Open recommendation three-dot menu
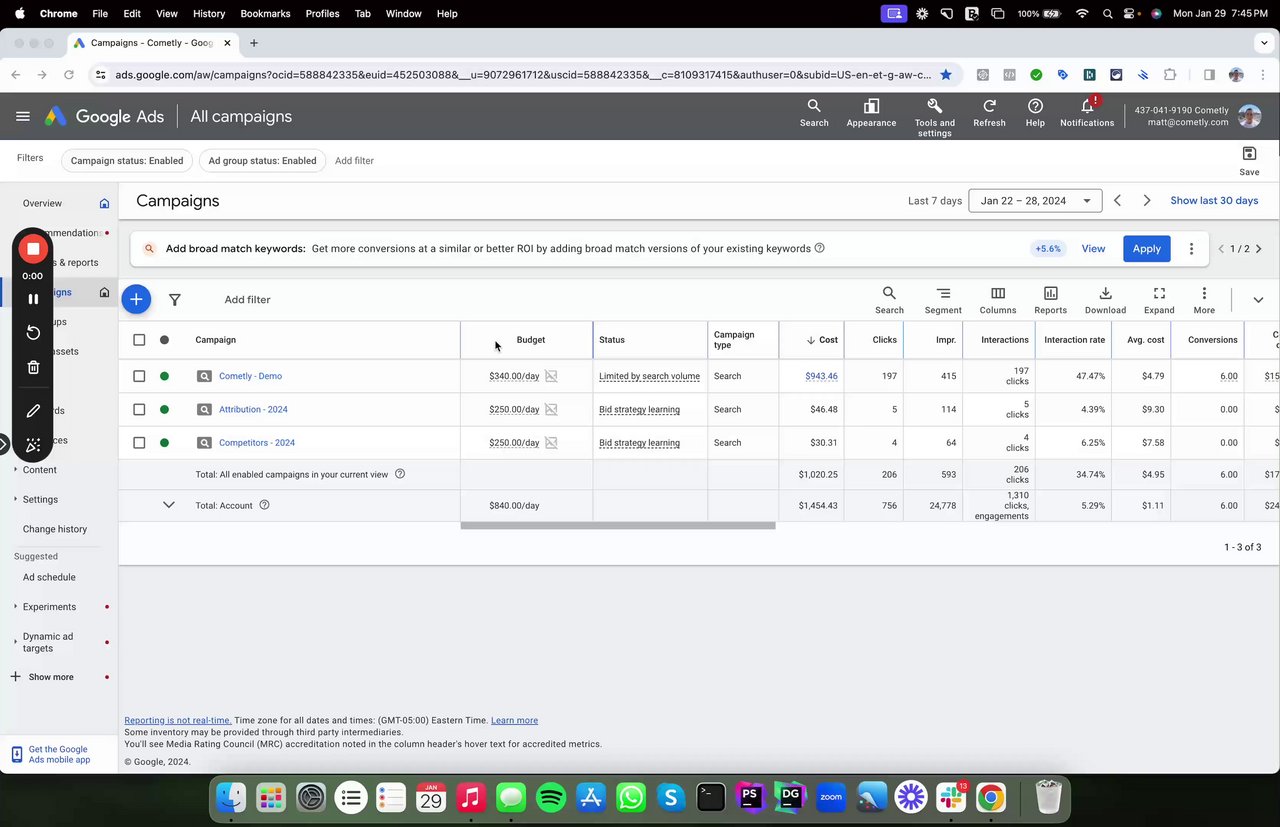 [1191, 248]
